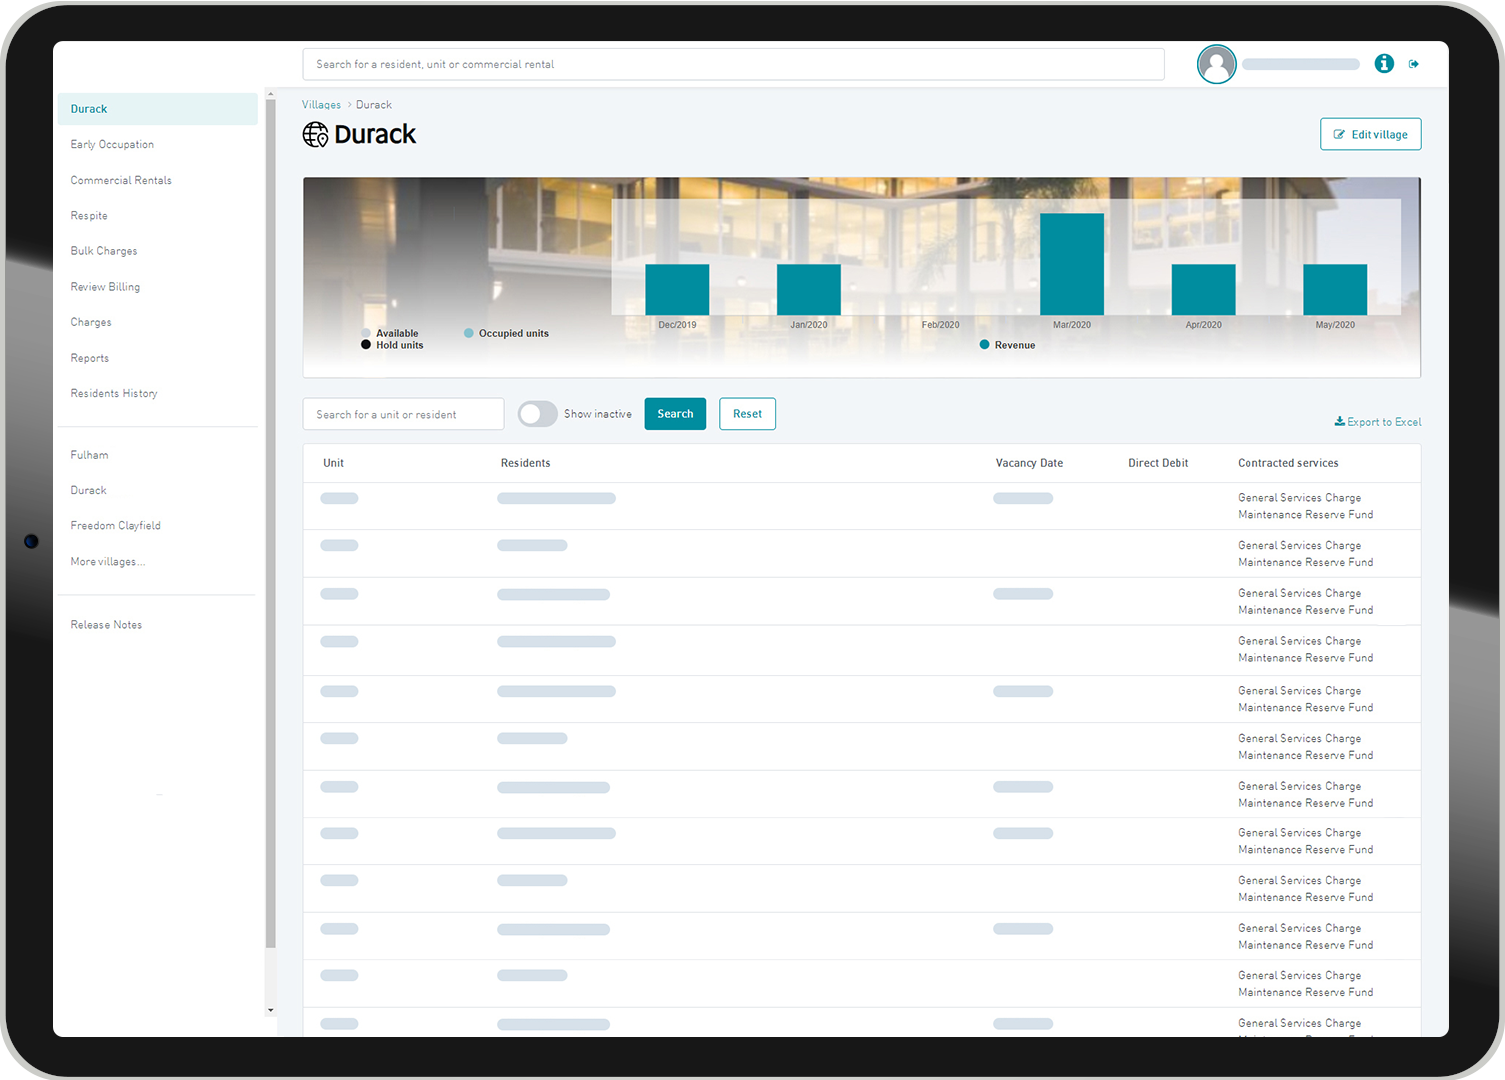The image size is (1505, 1080).
Task: Click the Direct Debit column header
Action: (1158, 463)
